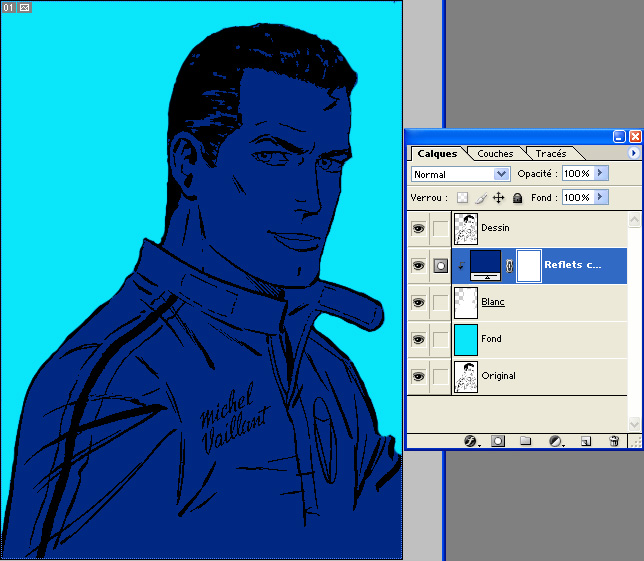Click the Original layer thumbnail
The width and height of the screenshot is (644, 561).
point(466,377)
